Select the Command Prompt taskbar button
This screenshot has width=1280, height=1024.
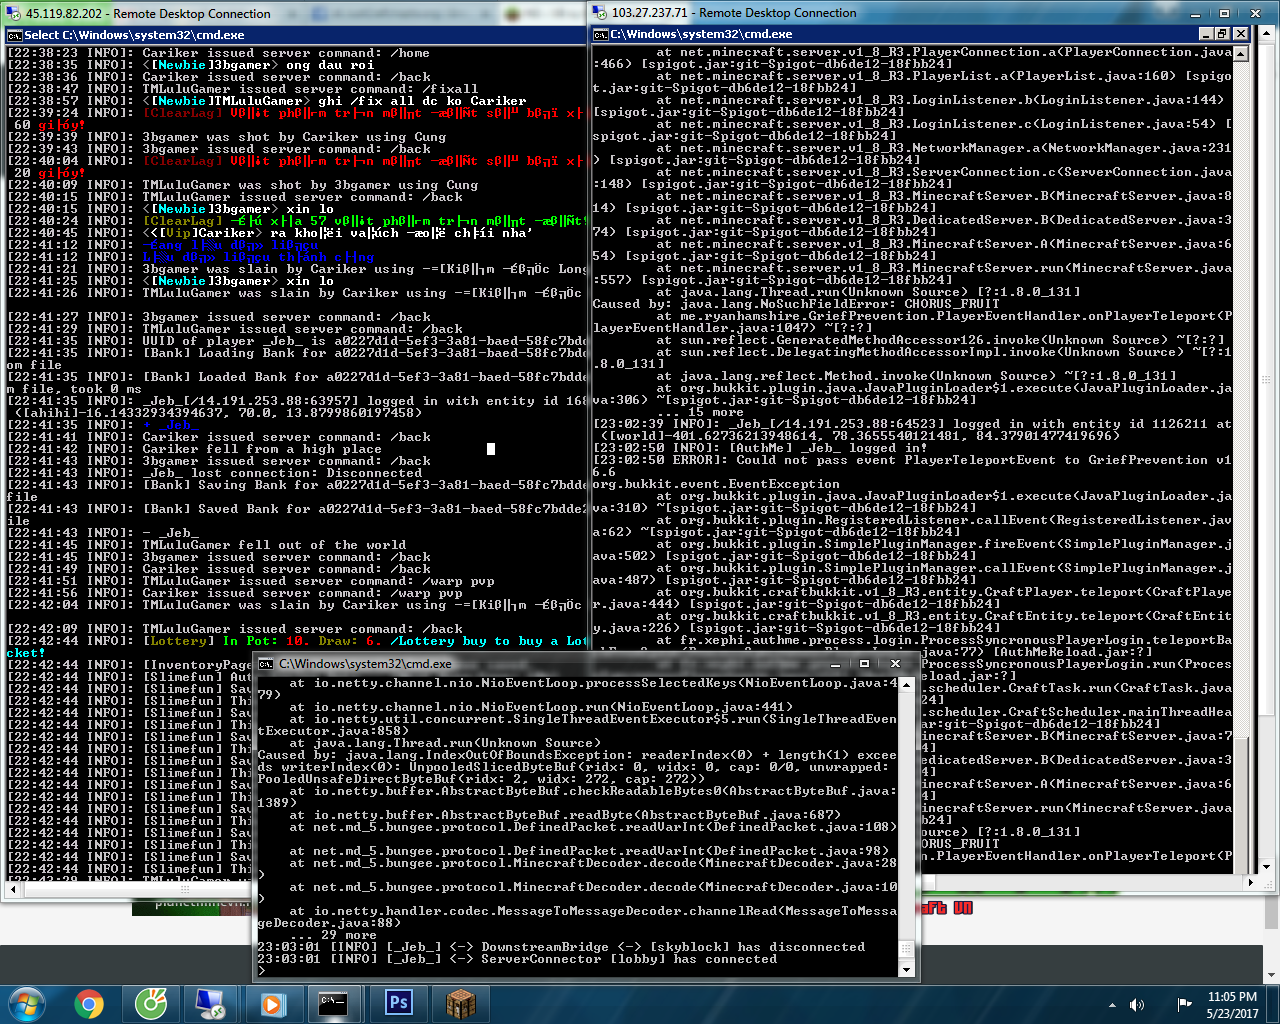pyautogui.click(x=335, y=1003)
